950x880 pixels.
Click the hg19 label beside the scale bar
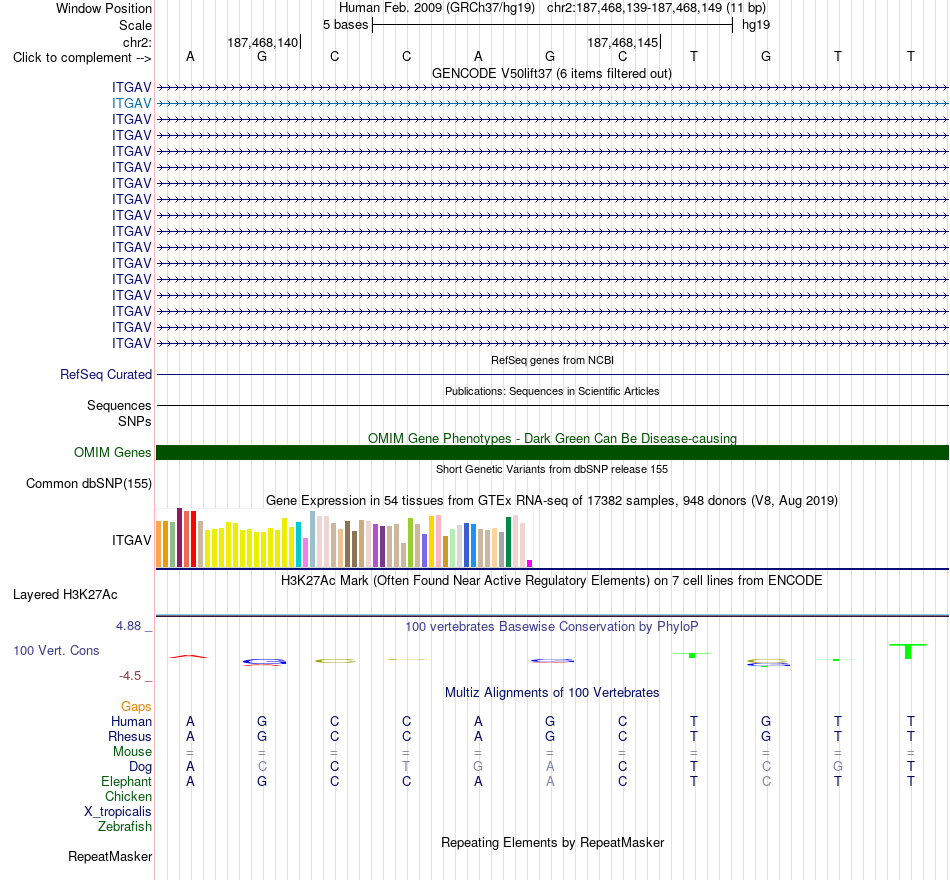(756, 25)
